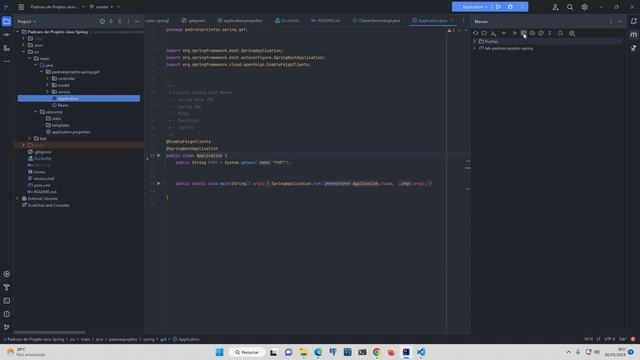
Task: Click Maven generate sources folder icon
Action: click(484, 33)
